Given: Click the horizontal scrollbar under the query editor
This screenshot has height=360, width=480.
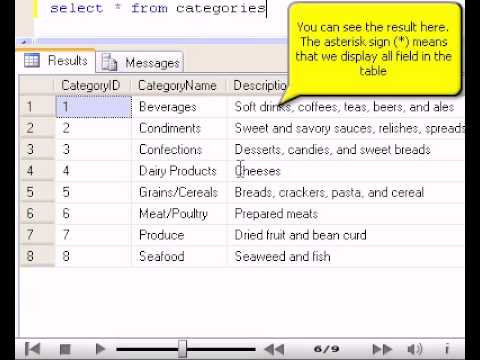Looking at the screenshot, I should [x=153, y=42].
